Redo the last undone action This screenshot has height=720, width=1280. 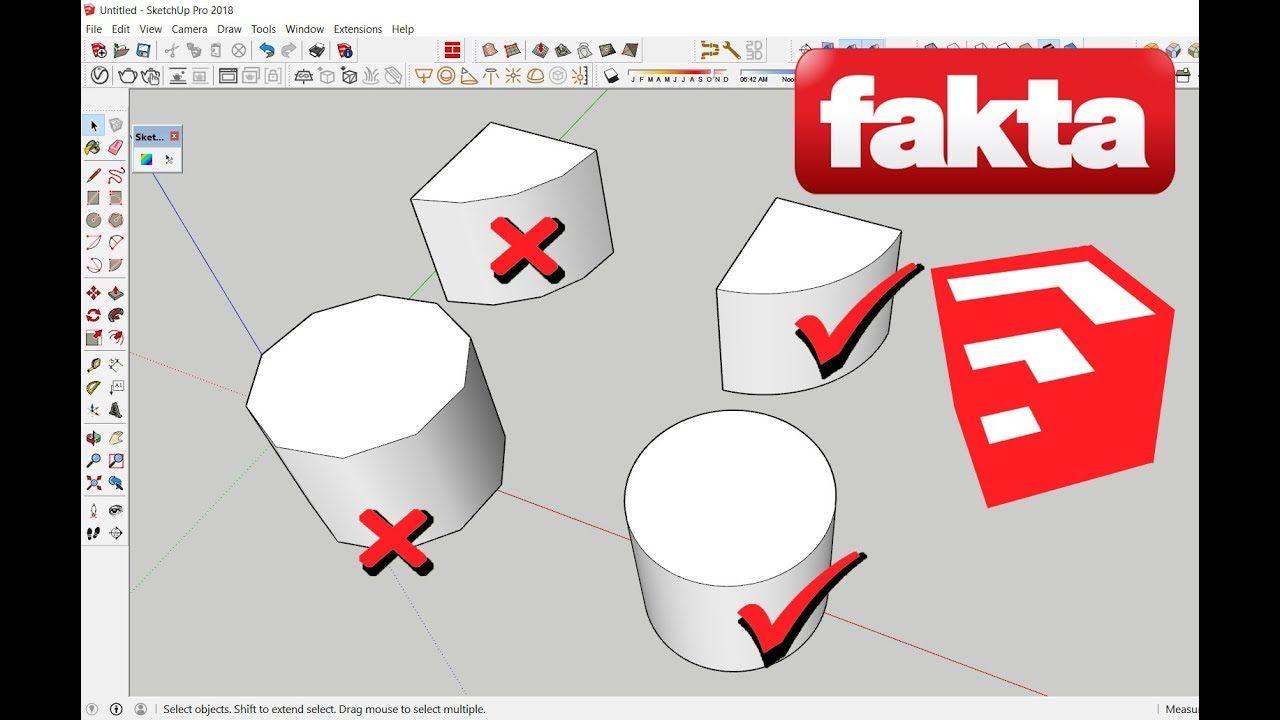[x=289, y=50]
